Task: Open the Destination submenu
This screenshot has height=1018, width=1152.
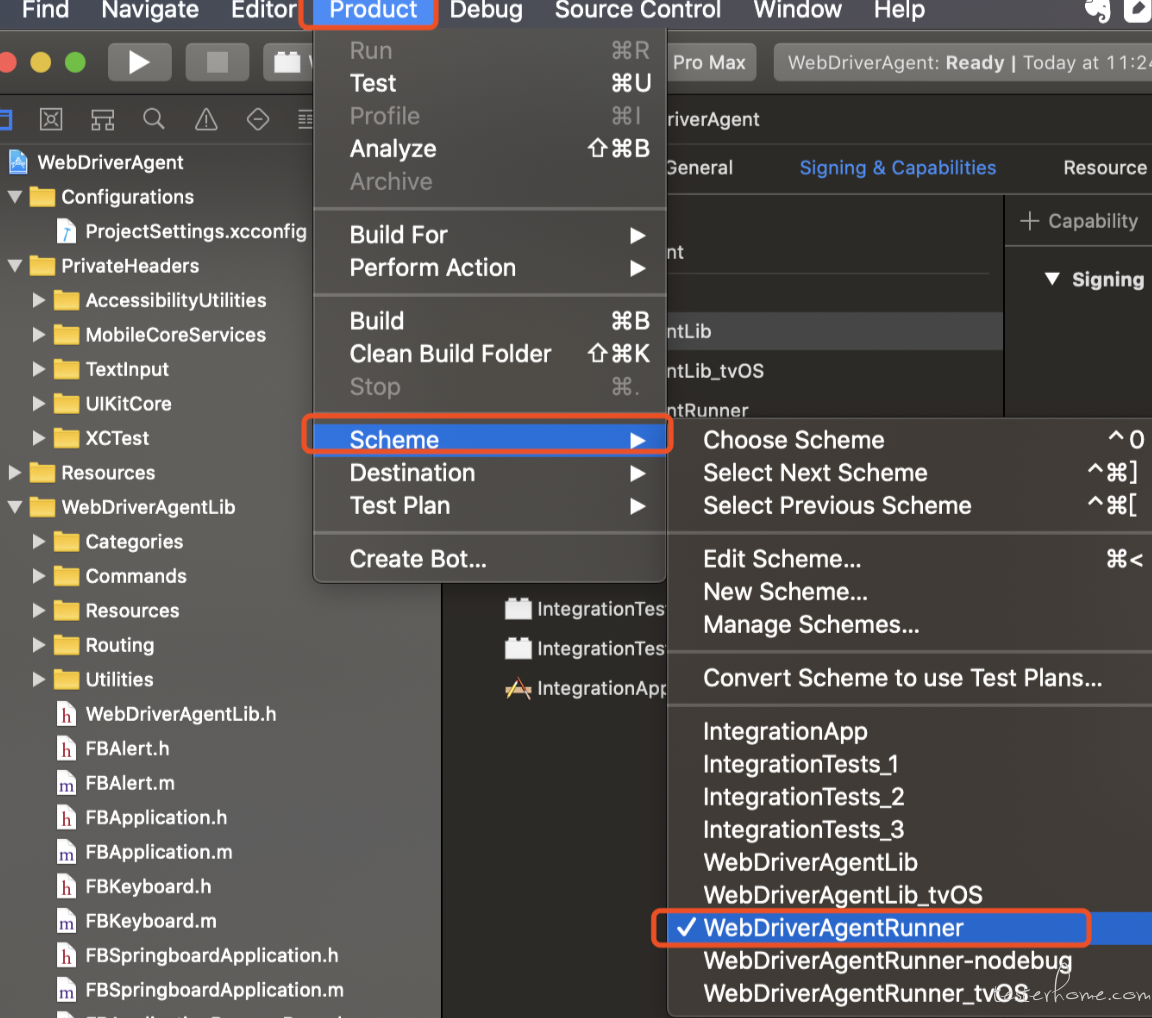Action: [489, 473]
